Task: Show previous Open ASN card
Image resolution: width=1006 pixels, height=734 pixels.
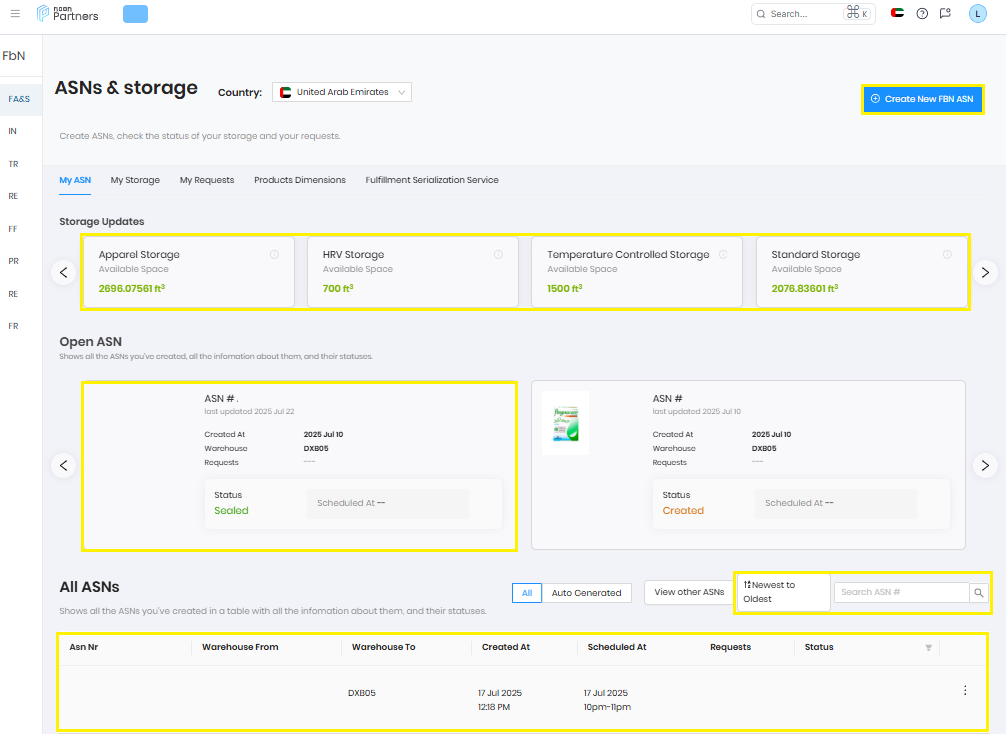Action: (64, 465)
